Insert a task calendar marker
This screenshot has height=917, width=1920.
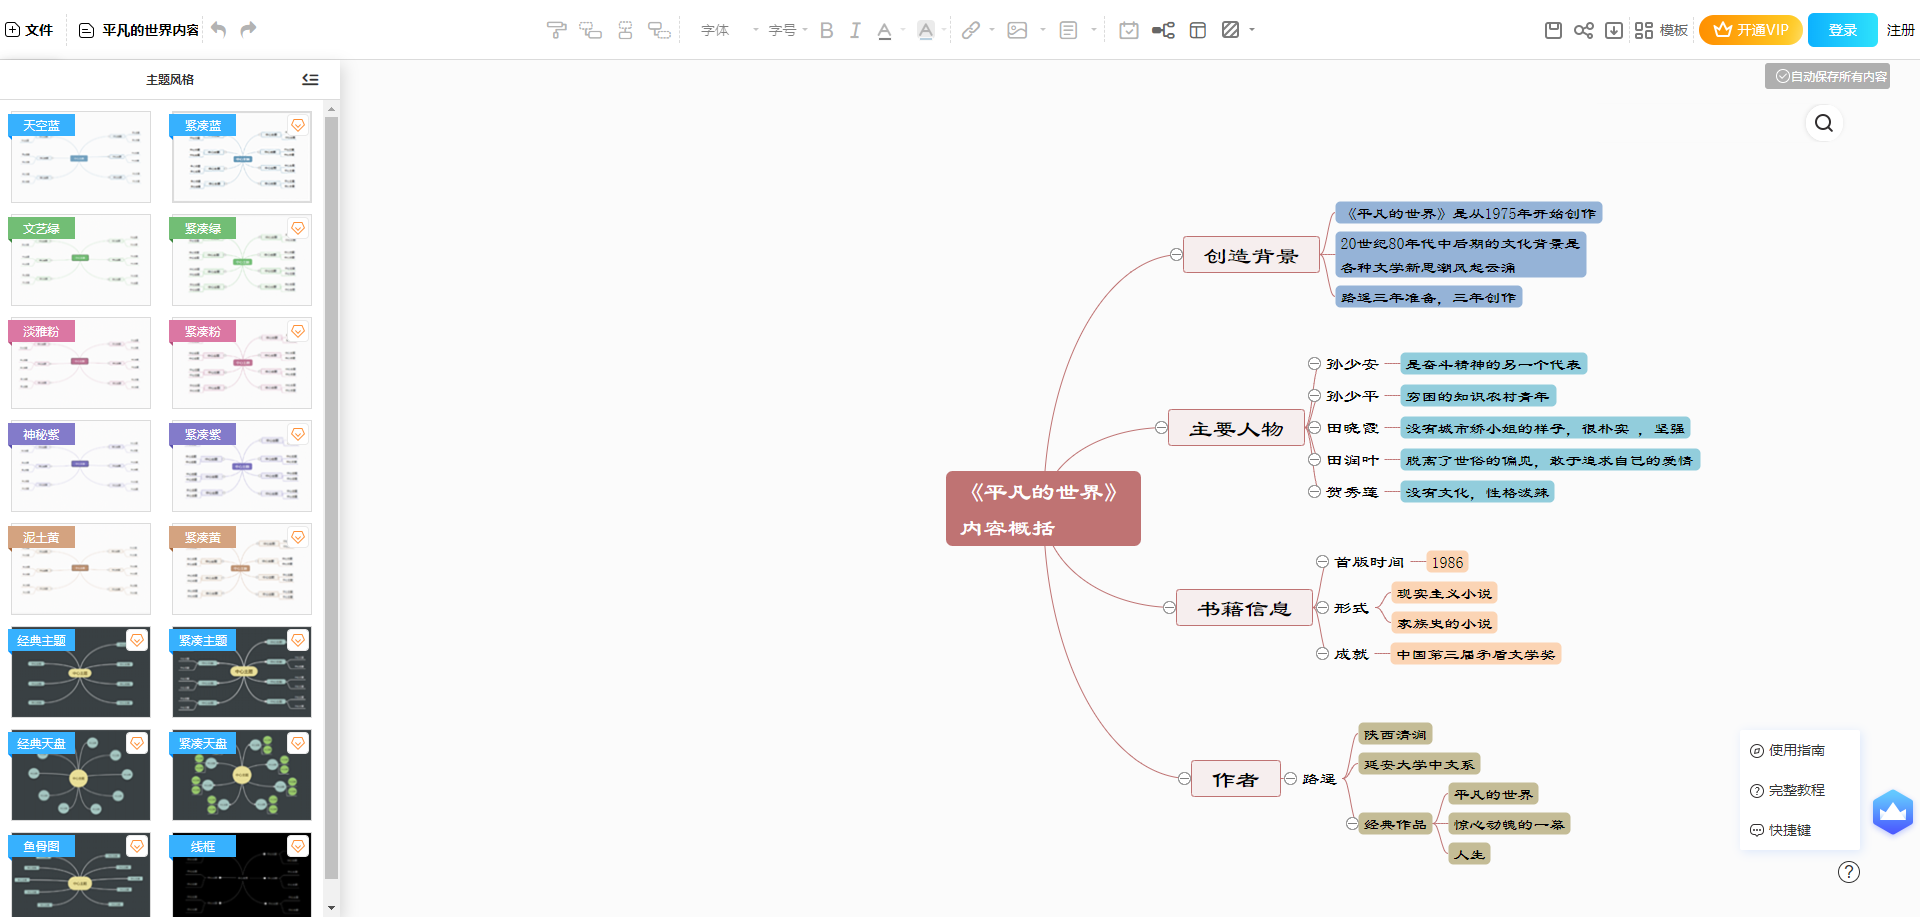click(1129, 30)
